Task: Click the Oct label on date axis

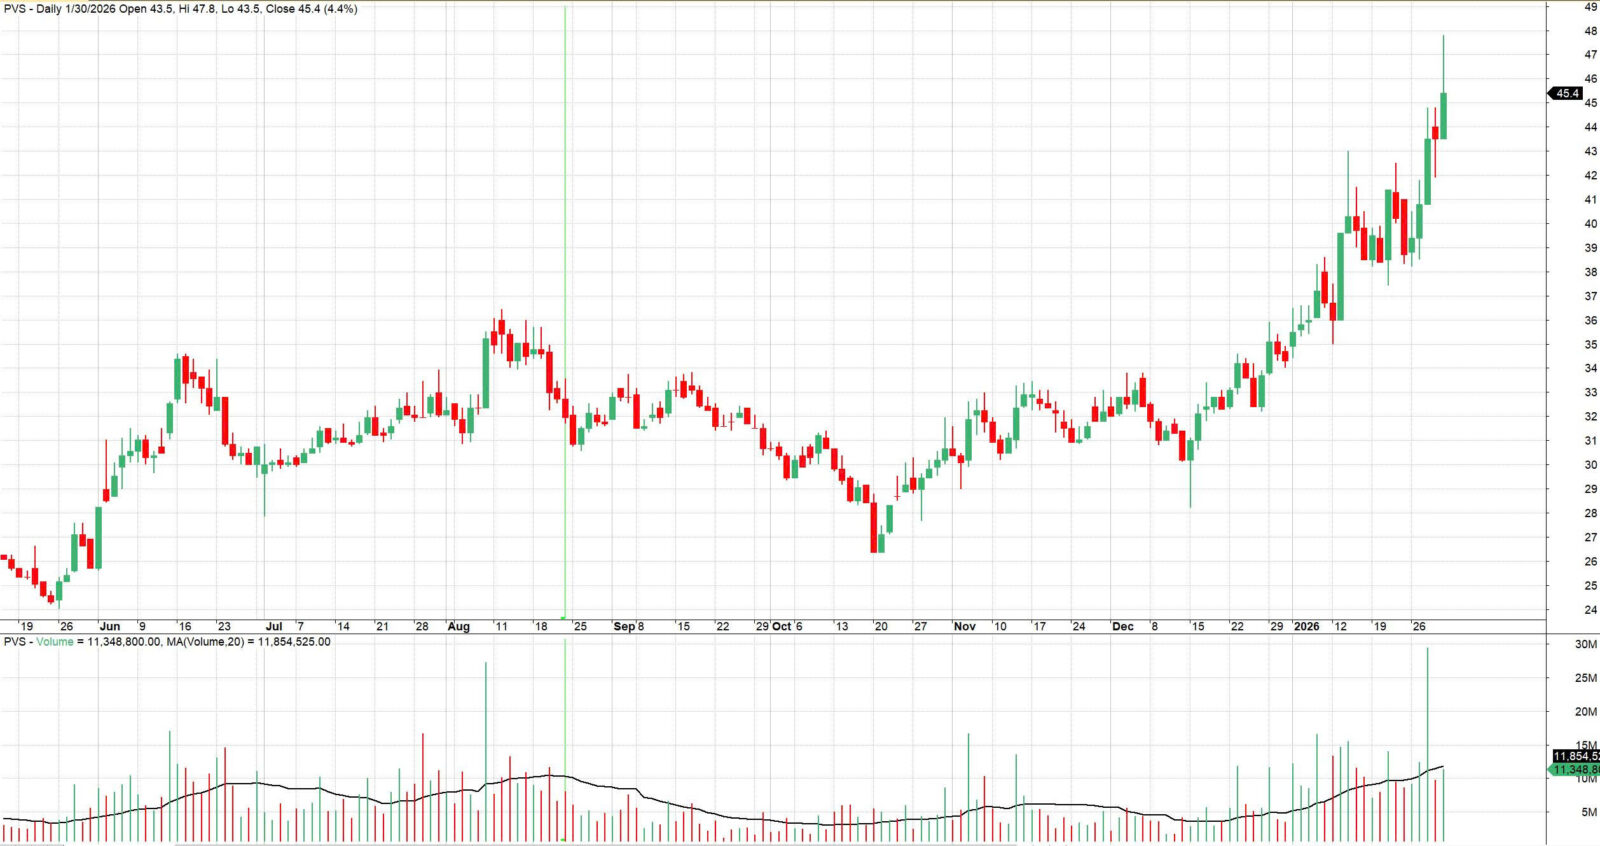Action: (x=781, y=627)
